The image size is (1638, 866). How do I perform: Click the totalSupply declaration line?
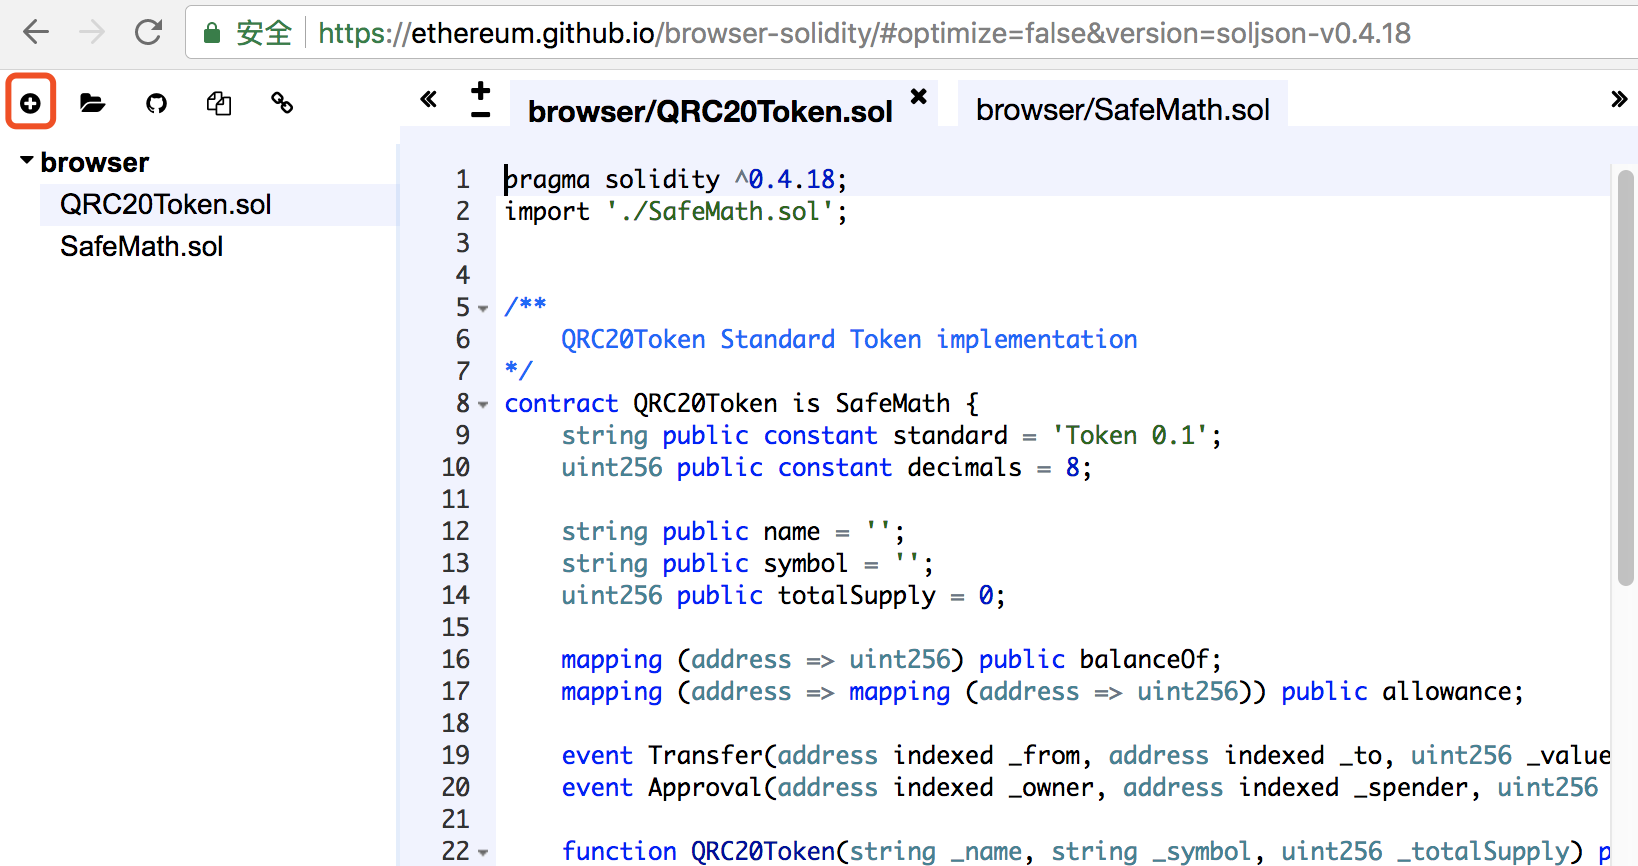[x=783, y=595]
